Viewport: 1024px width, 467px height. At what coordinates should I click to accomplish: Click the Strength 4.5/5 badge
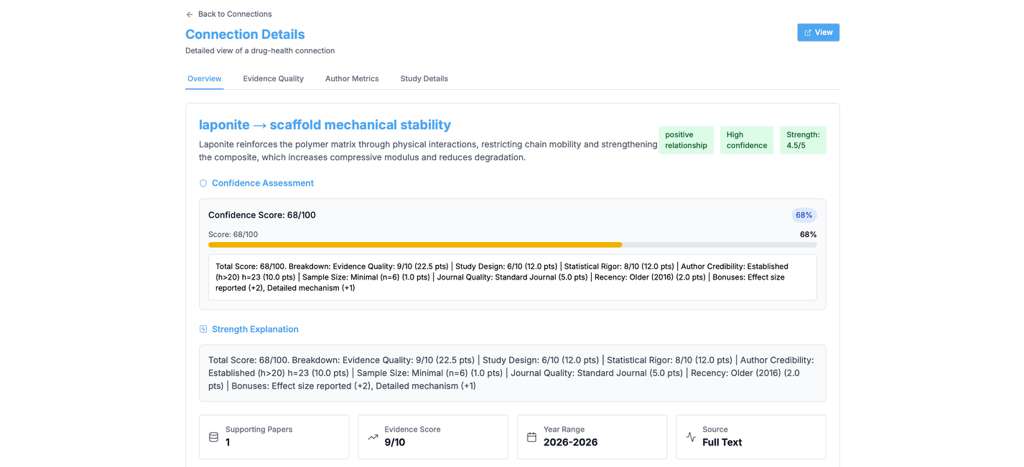click(802, 140)
